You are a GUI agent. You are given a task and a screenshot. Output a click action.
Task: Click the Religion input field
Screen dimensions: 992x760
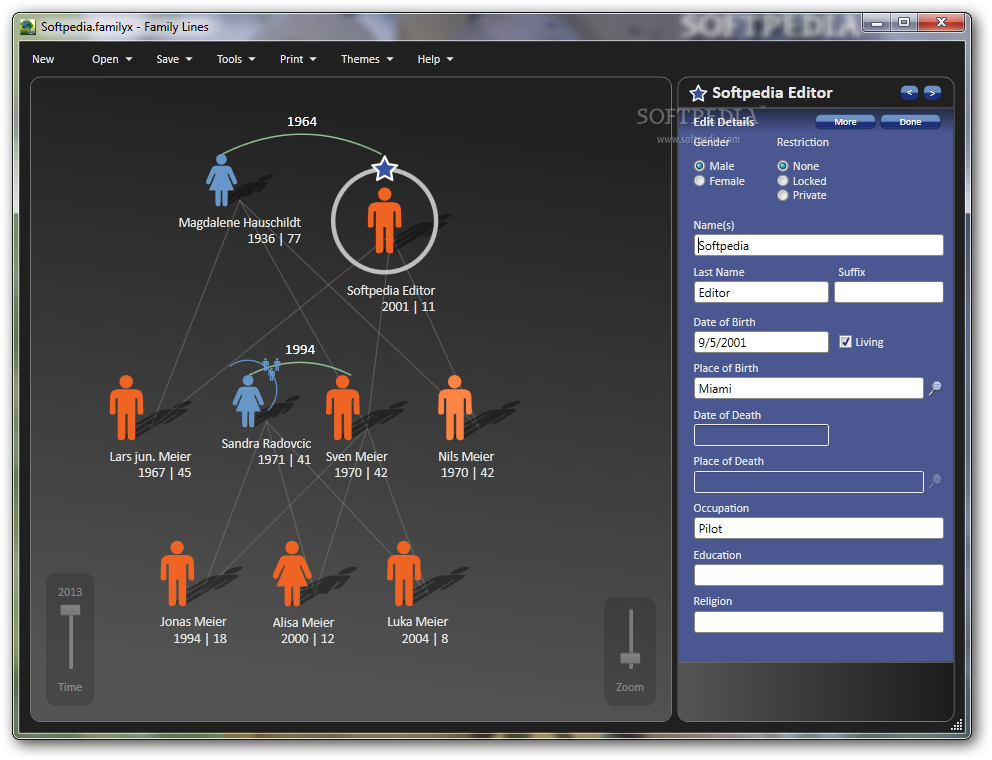(x=819, y=622)
